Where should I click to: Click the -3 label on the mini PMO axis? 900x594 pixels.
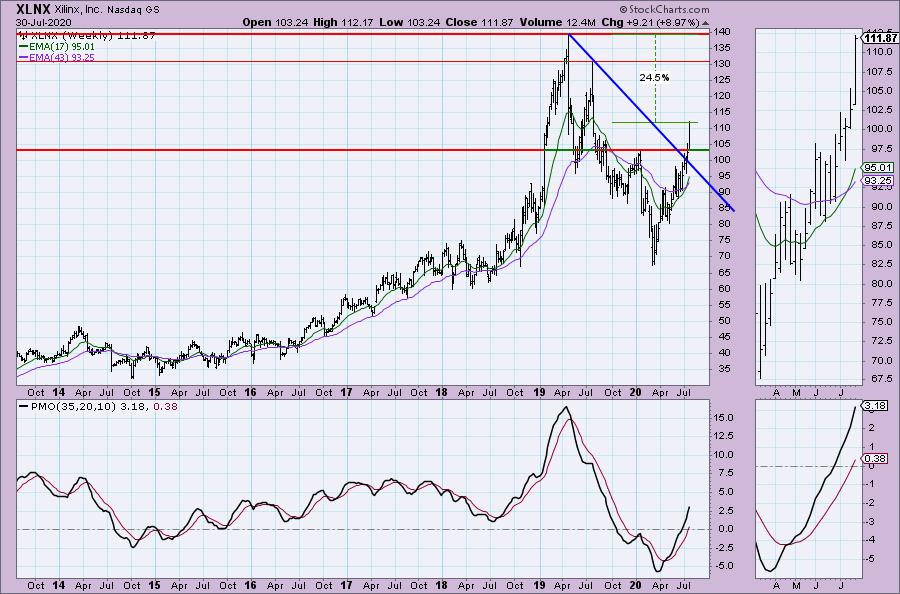870,522
